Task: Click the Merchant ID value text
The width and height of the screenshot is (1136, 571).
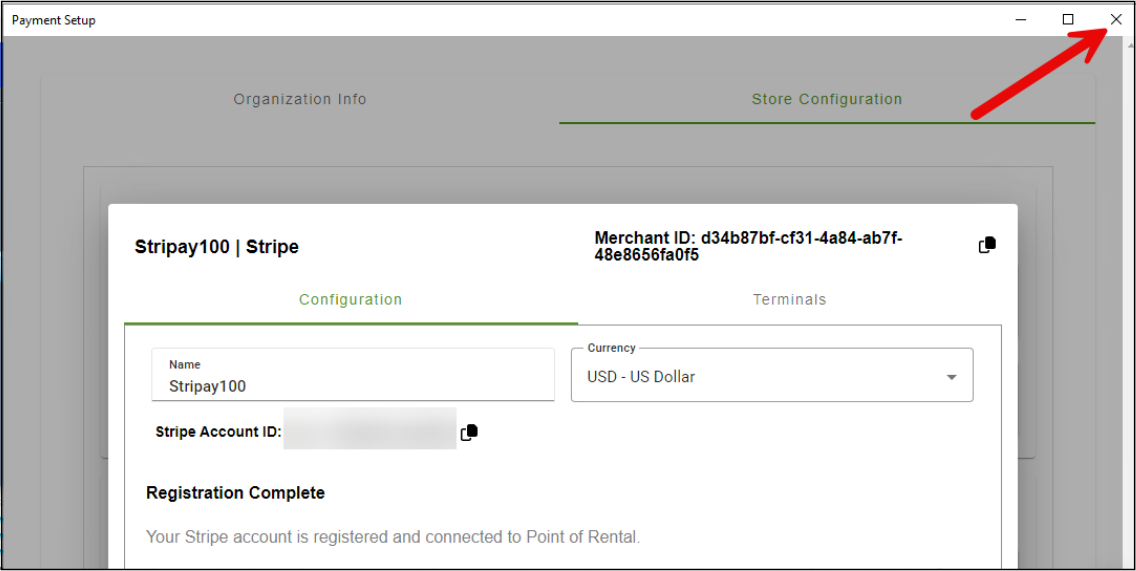Action: [748, 246]
